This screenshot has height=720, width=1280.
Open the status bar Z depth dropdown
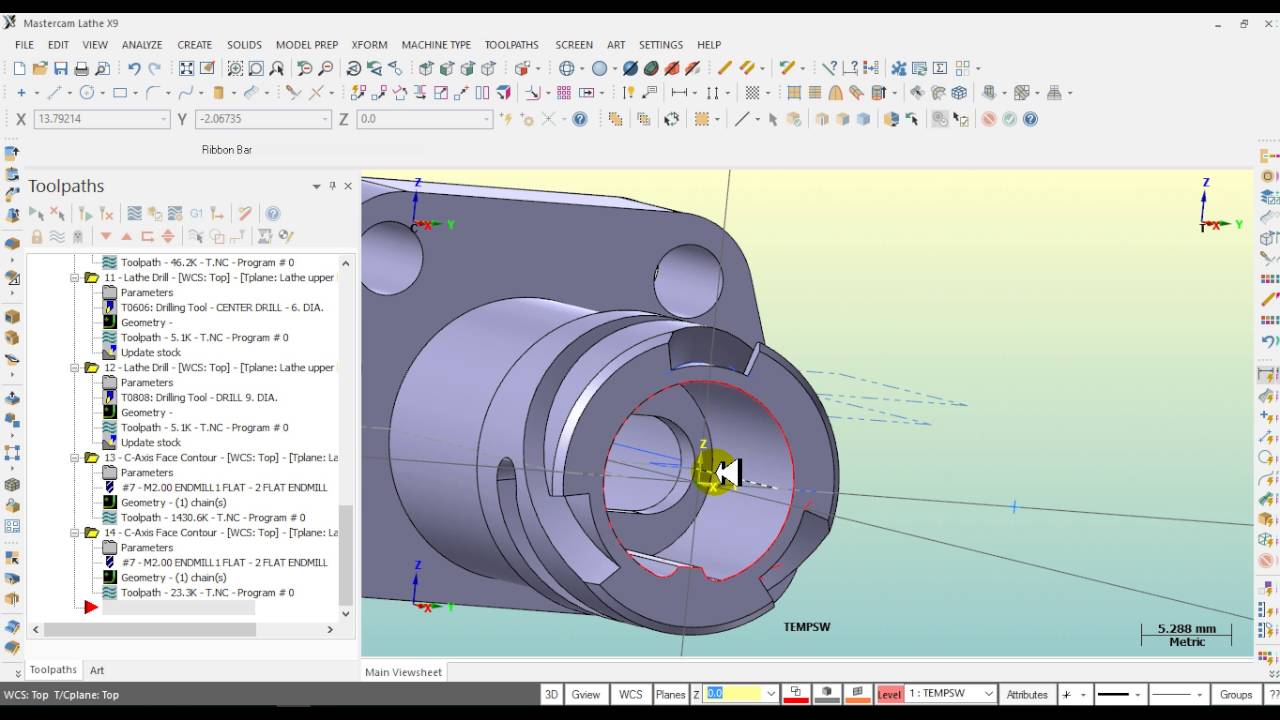tap(770, 694)
